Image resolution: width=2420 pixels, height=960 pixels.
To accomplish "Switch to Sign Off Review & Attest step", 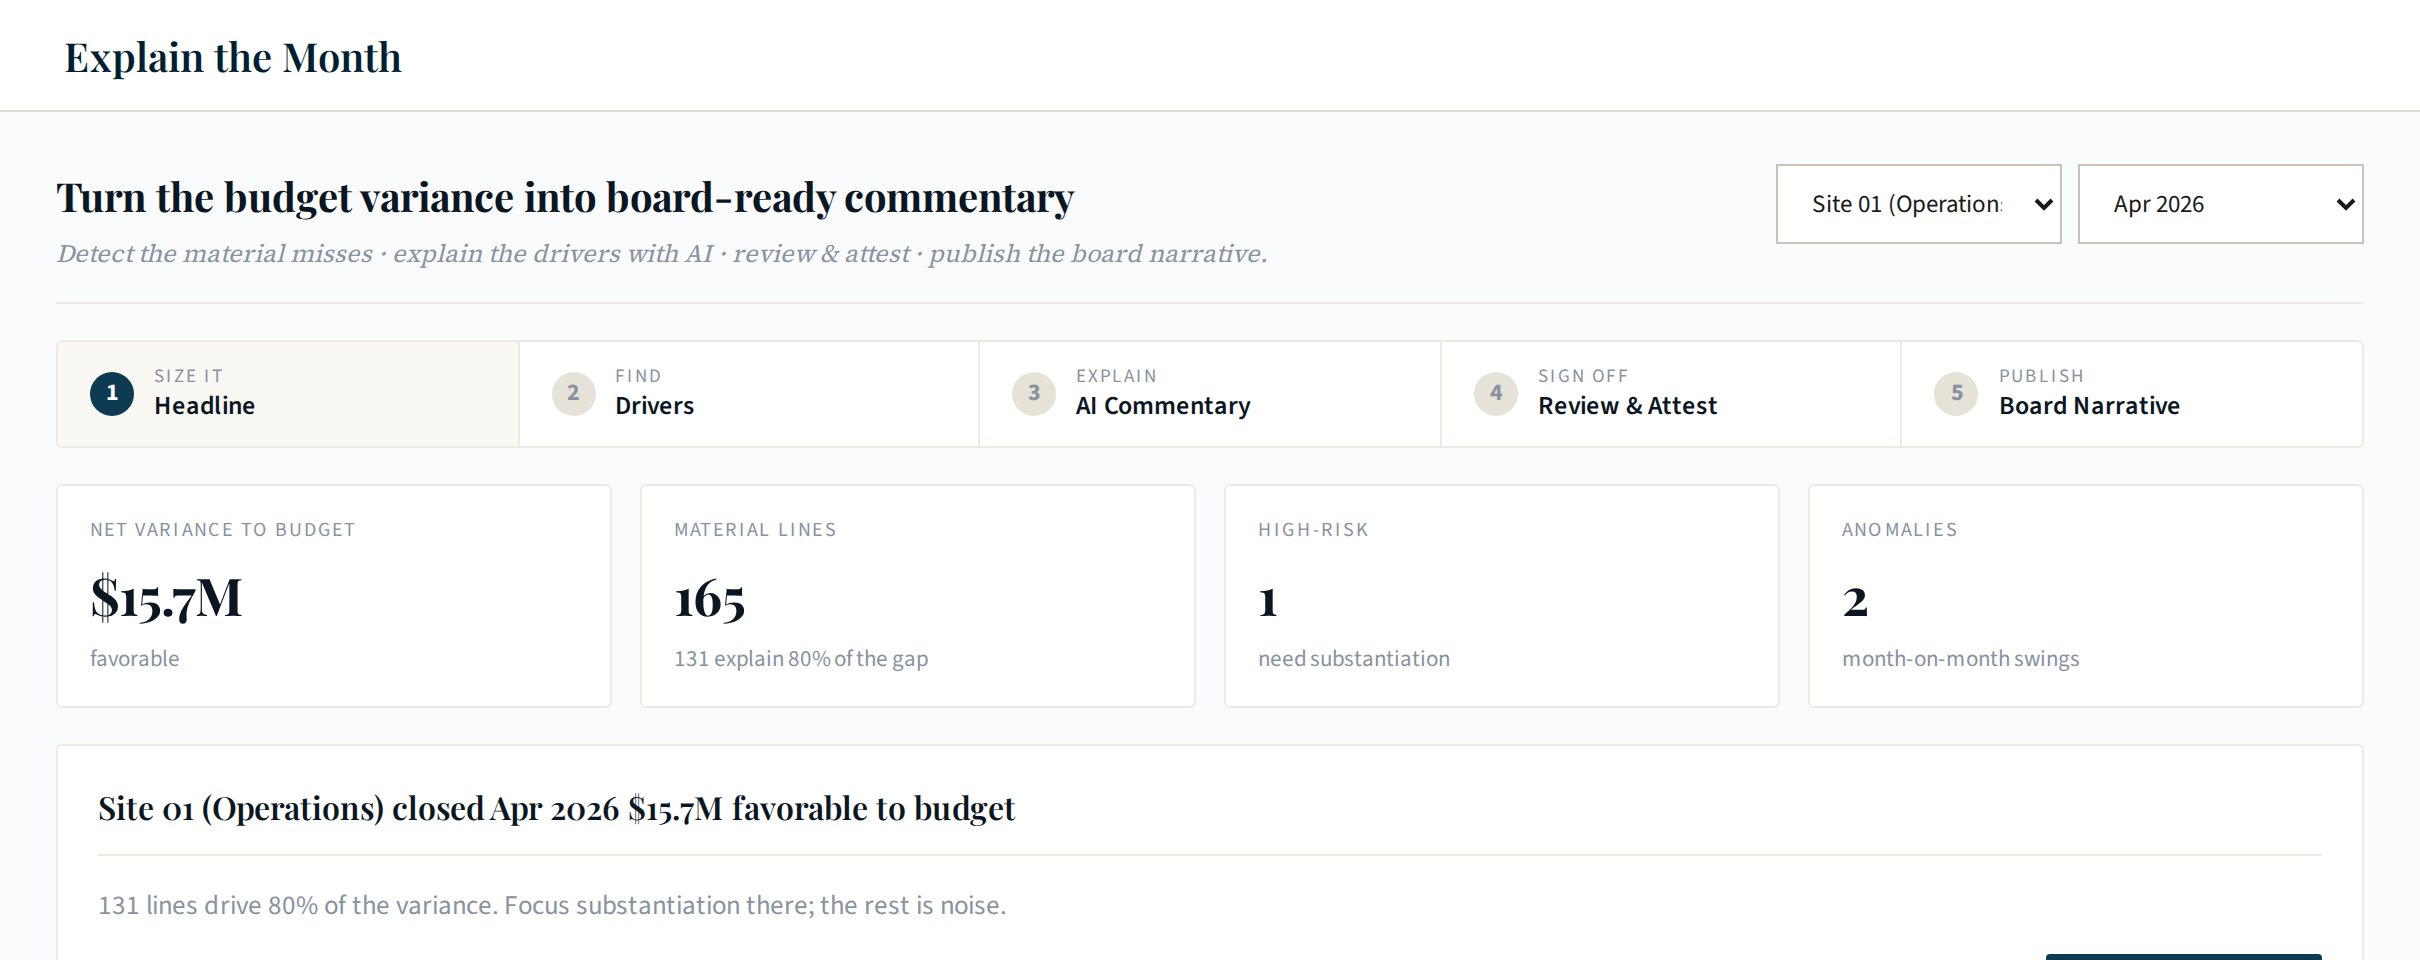I will [1671, 394].
